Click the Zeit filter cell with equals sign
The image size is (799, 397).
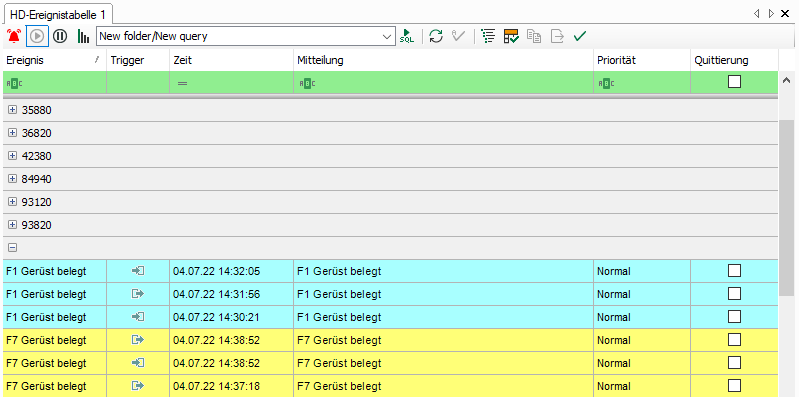pyautogui.click(x=231, y=83)
